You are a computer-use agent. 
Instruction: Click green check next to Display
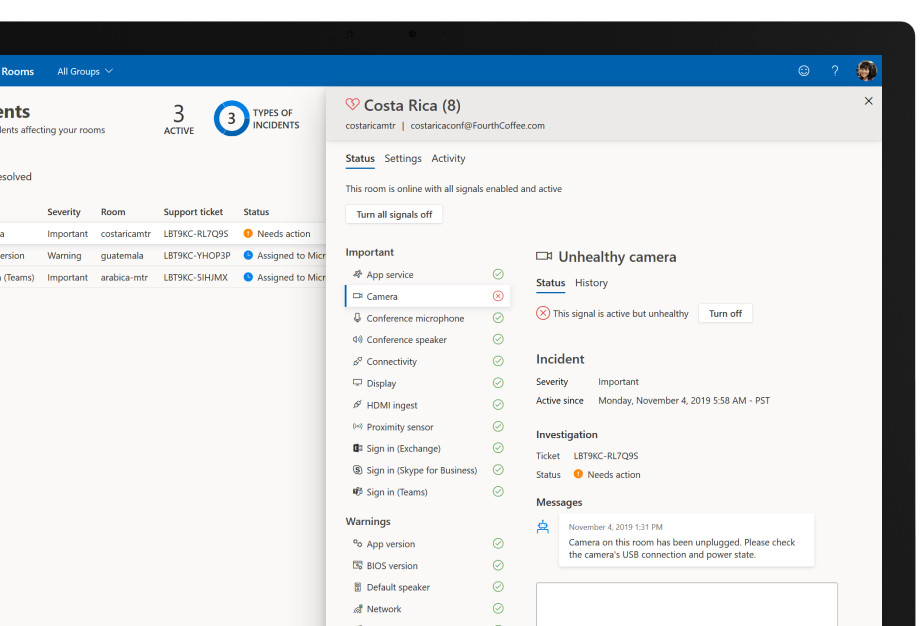[498, 383]
